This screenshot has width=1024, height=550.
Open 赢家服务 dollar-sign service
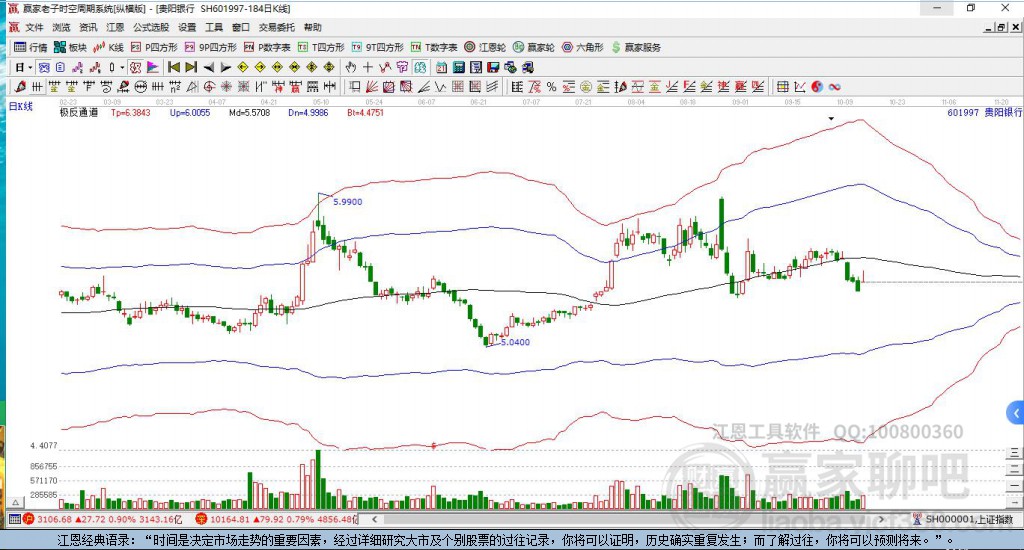click(x=636, y=47)
